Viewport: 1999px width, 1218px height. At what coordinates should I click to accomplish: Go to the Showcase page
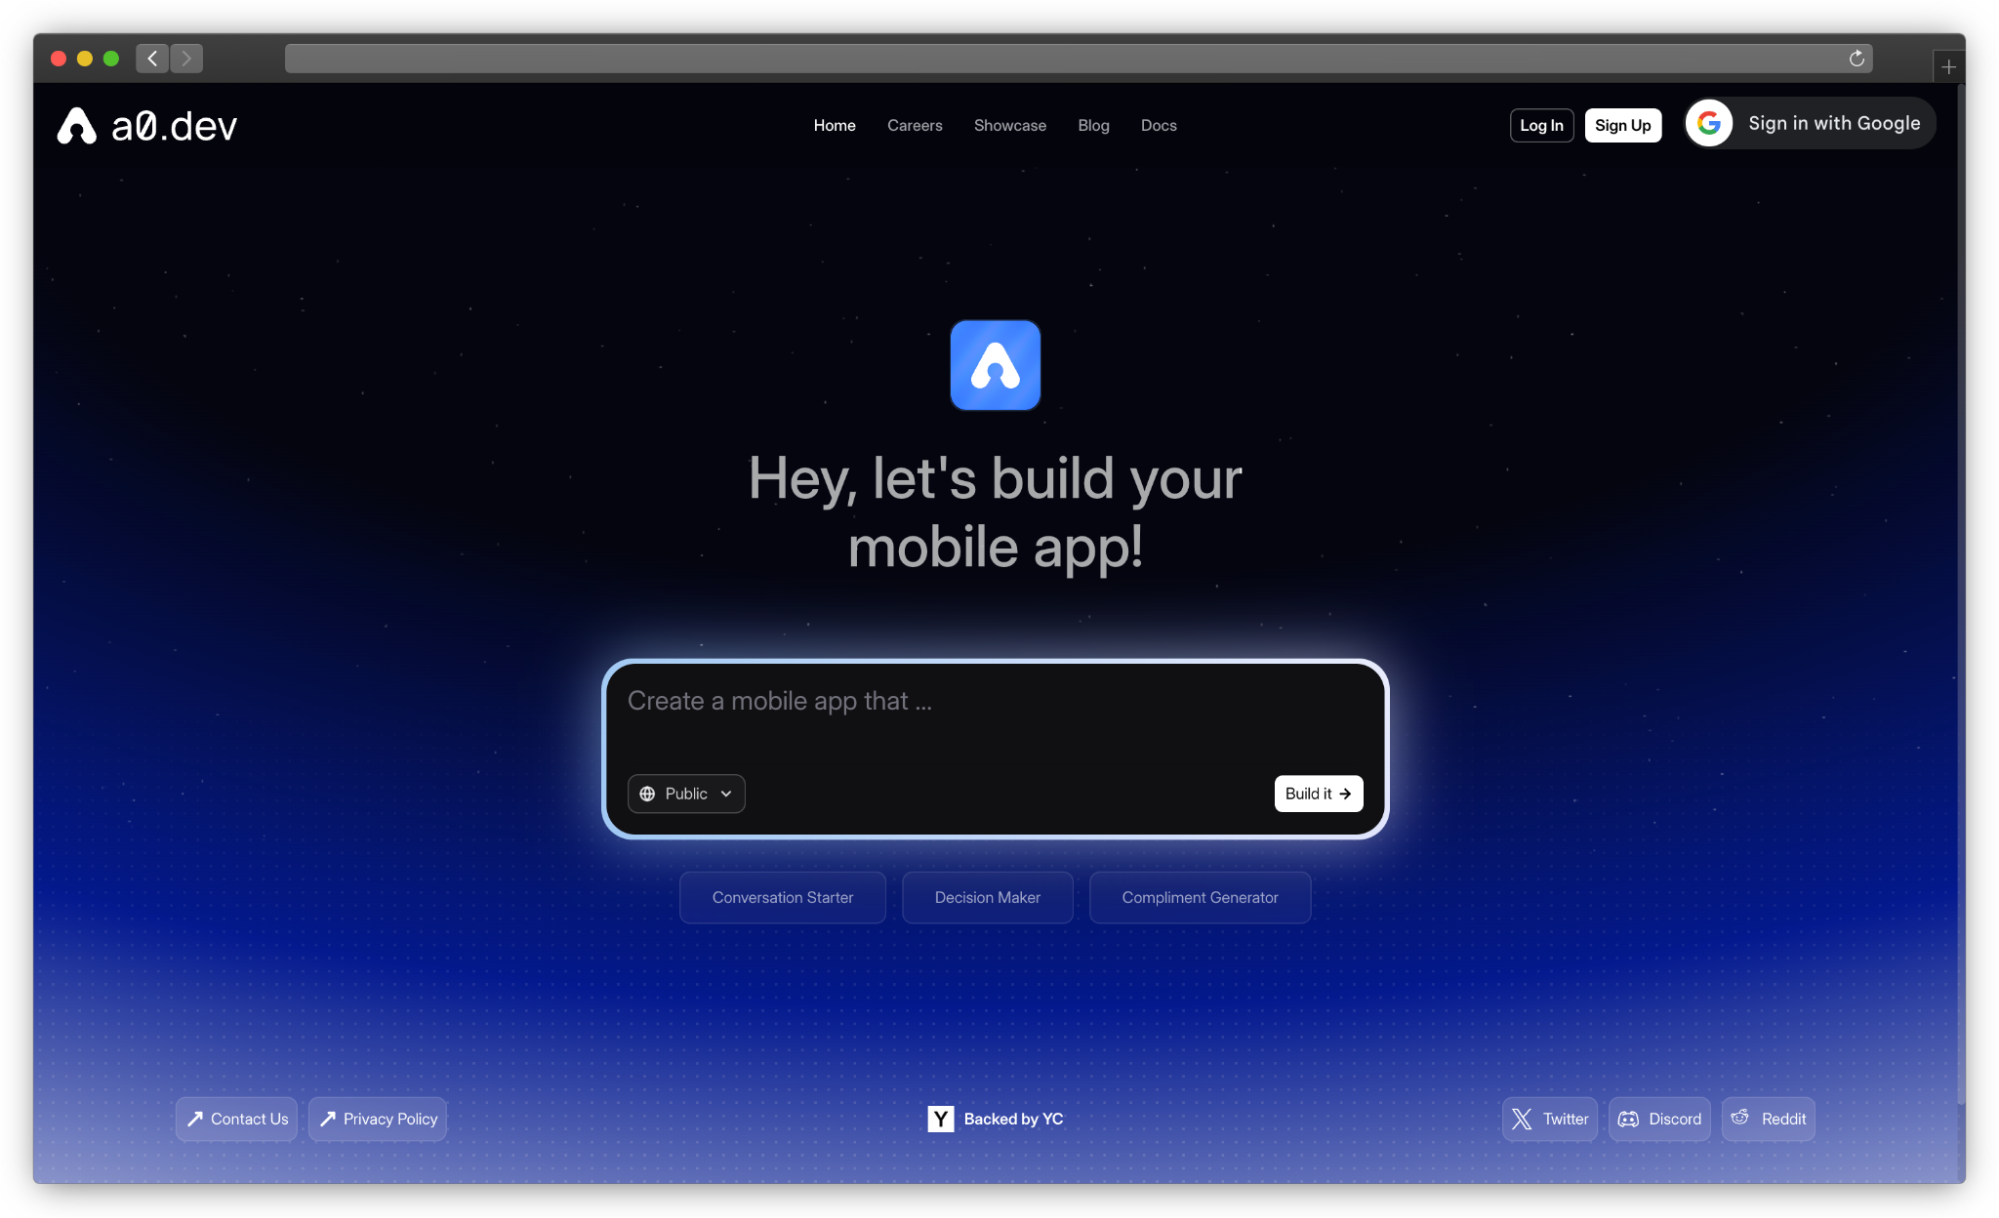pyautogui.click(x=1009, y=125)
